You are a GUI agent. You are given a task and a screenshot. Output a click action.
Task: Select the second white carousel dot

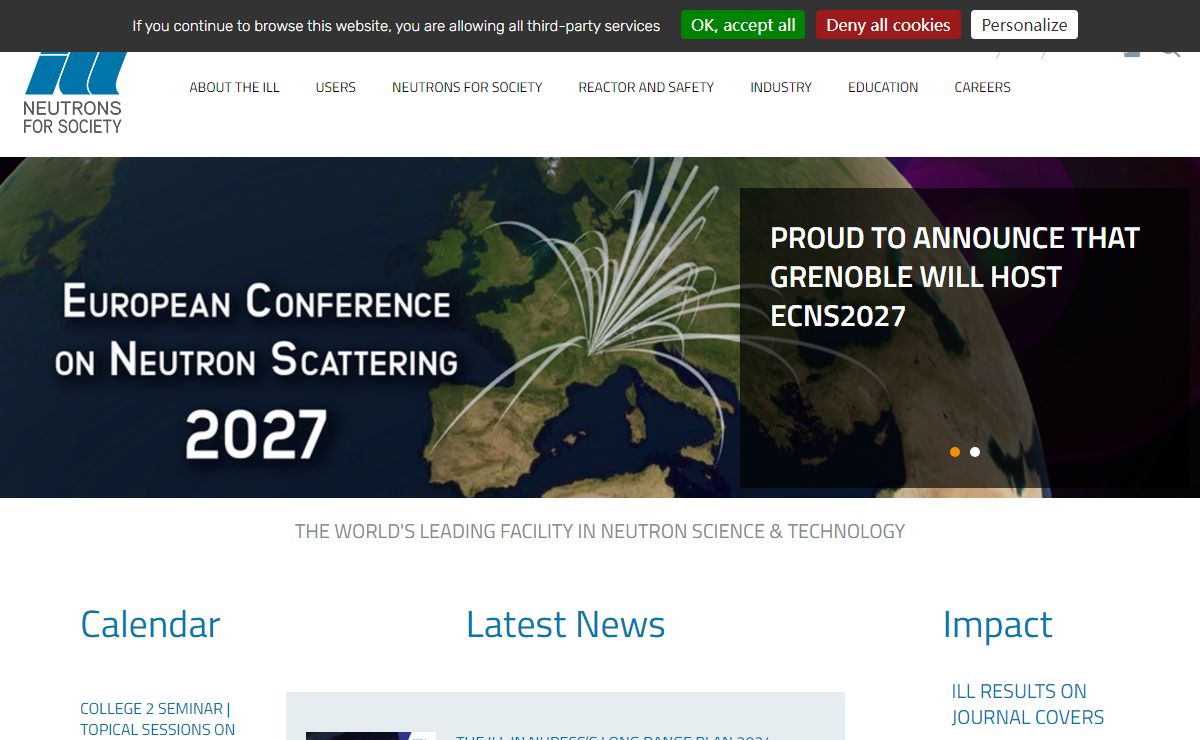[x=975, y=452]
